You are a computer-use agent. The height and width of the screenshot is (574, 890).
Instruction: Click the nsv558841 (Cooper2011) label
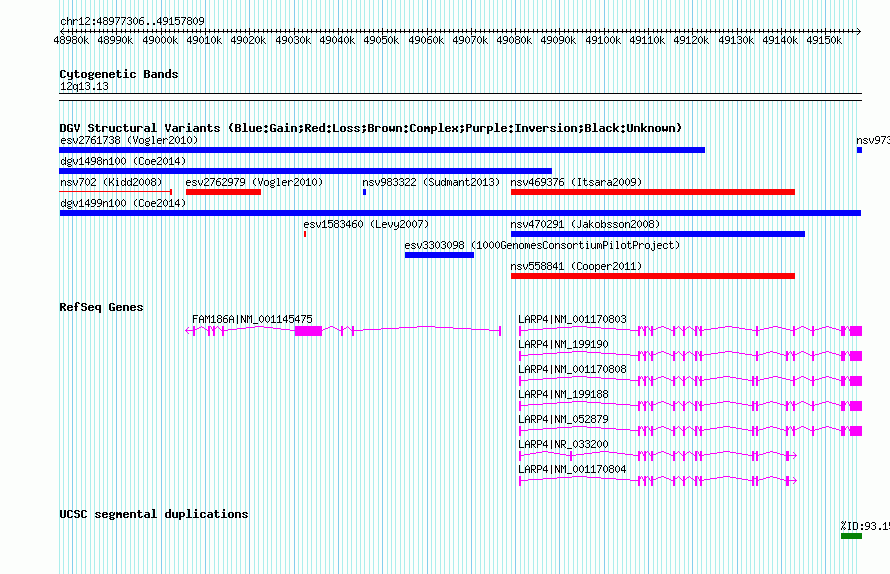576,266
